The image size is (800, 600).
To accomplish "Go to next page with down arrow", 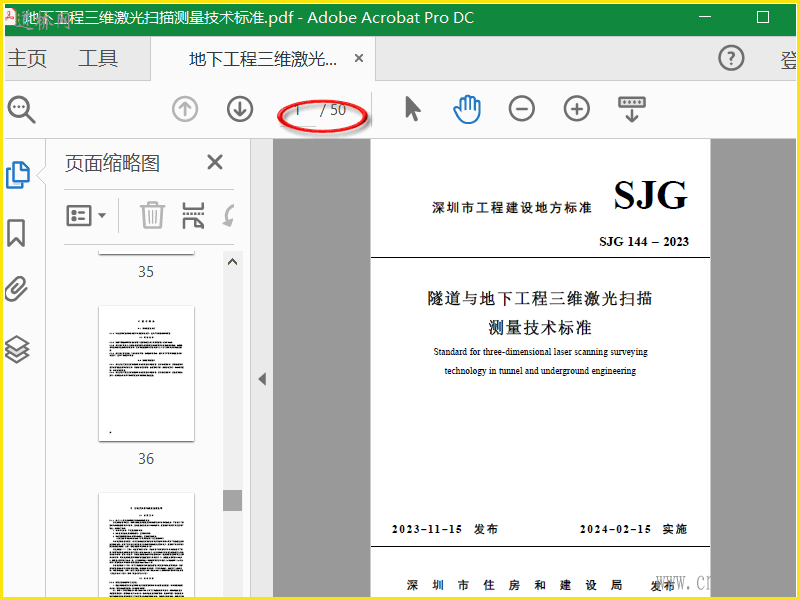I will tap(240, 109).
